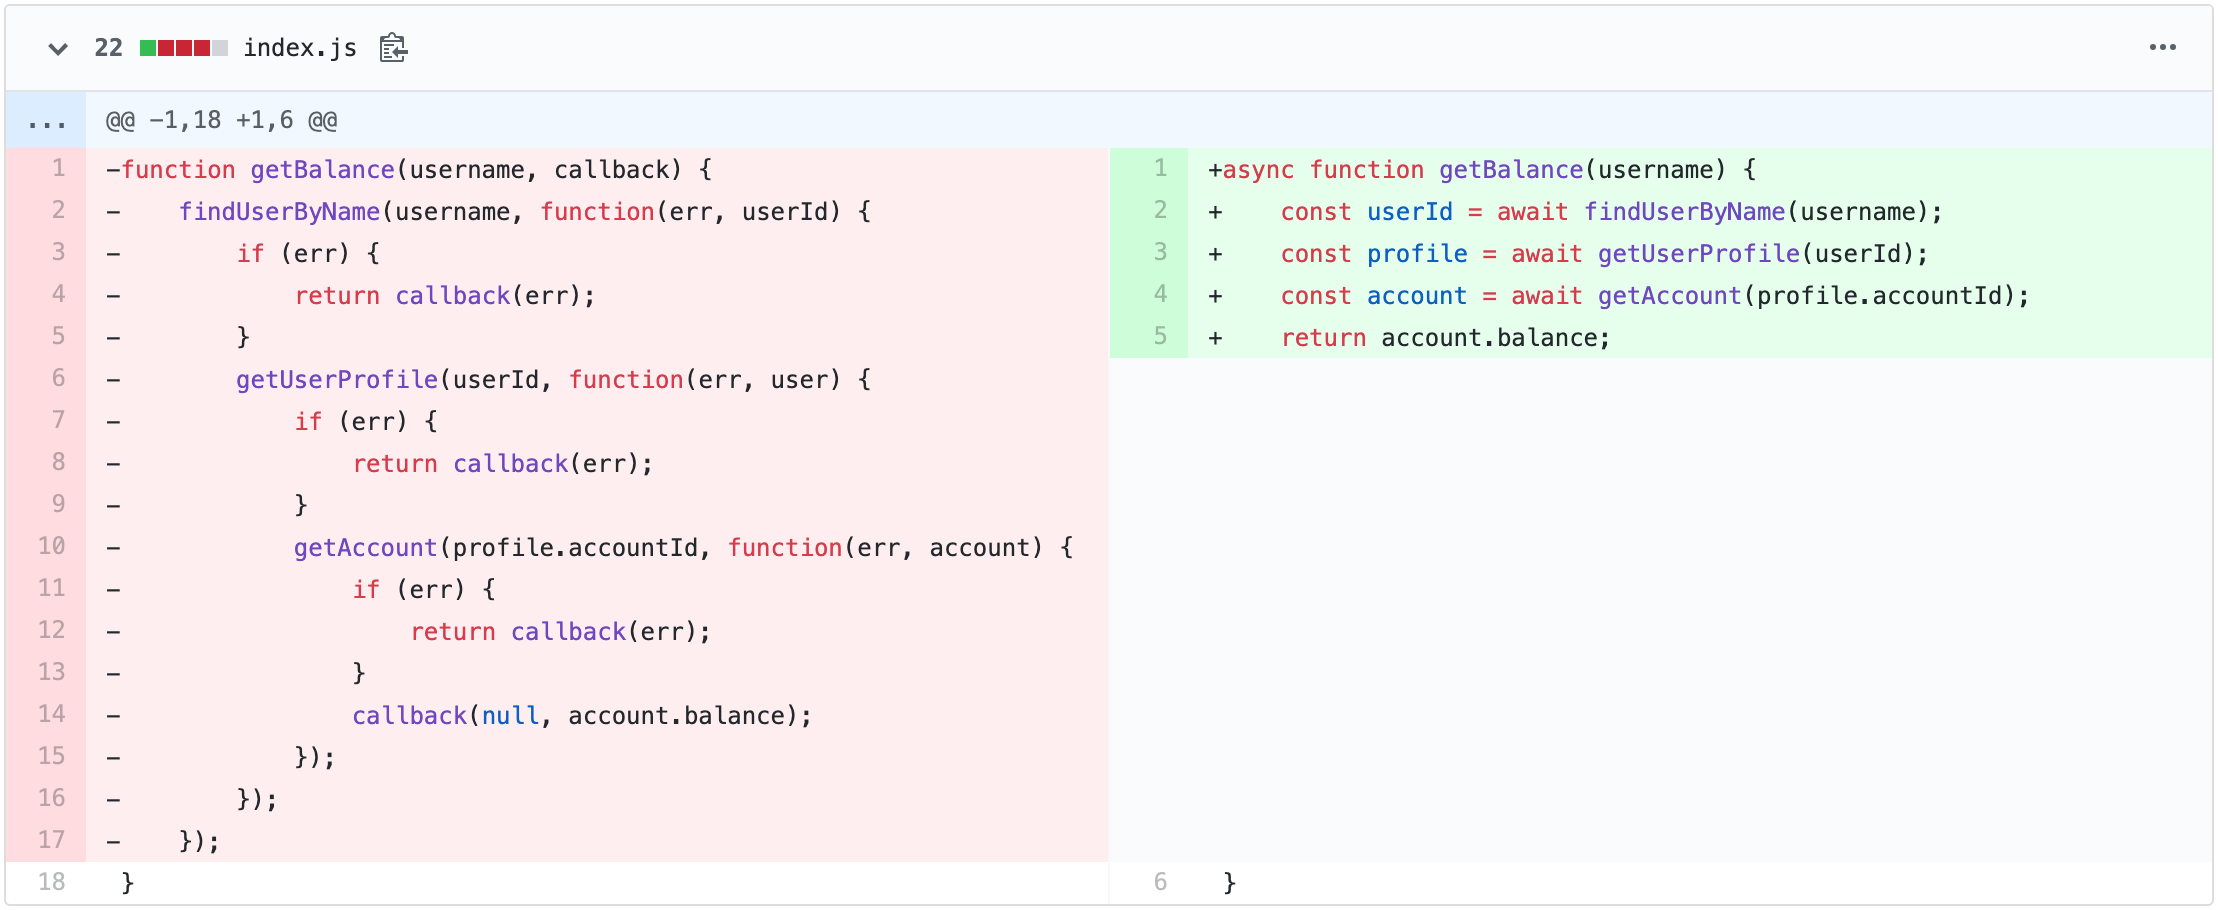The height and width of the screenshot is (910, 2218).
Task: Click the deleted callback(null, account.balance) line
Action: (582, 714)
